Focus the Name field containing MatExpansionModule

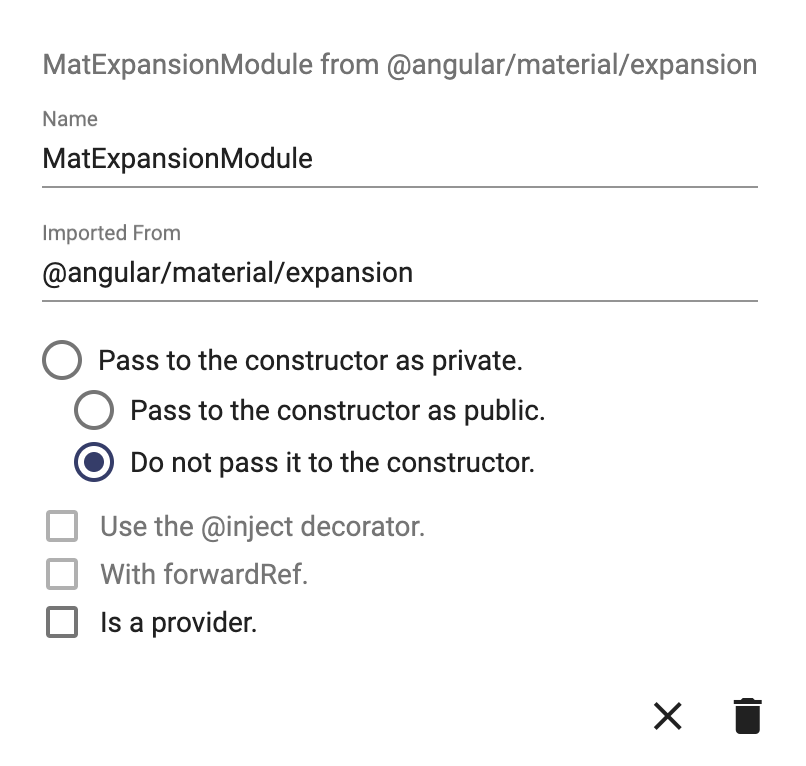tap(400, 158)
